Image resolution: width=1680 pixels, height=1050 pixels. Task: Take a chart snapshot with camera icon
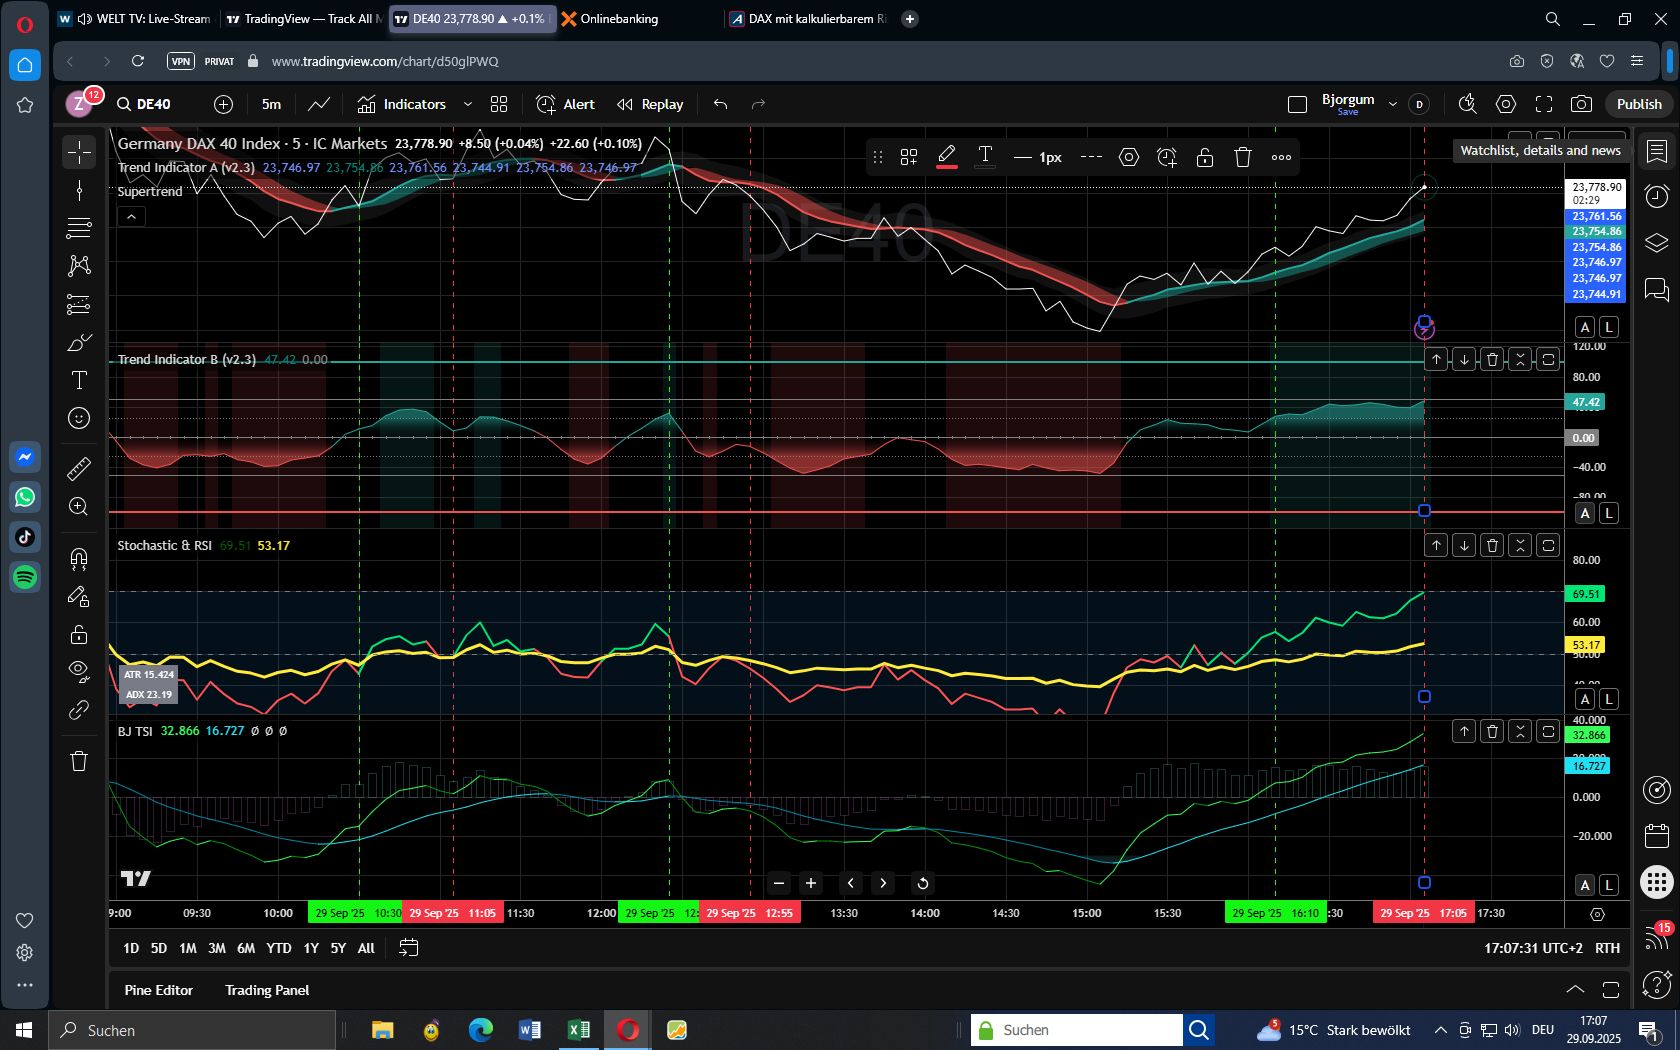click(1581, 104)
